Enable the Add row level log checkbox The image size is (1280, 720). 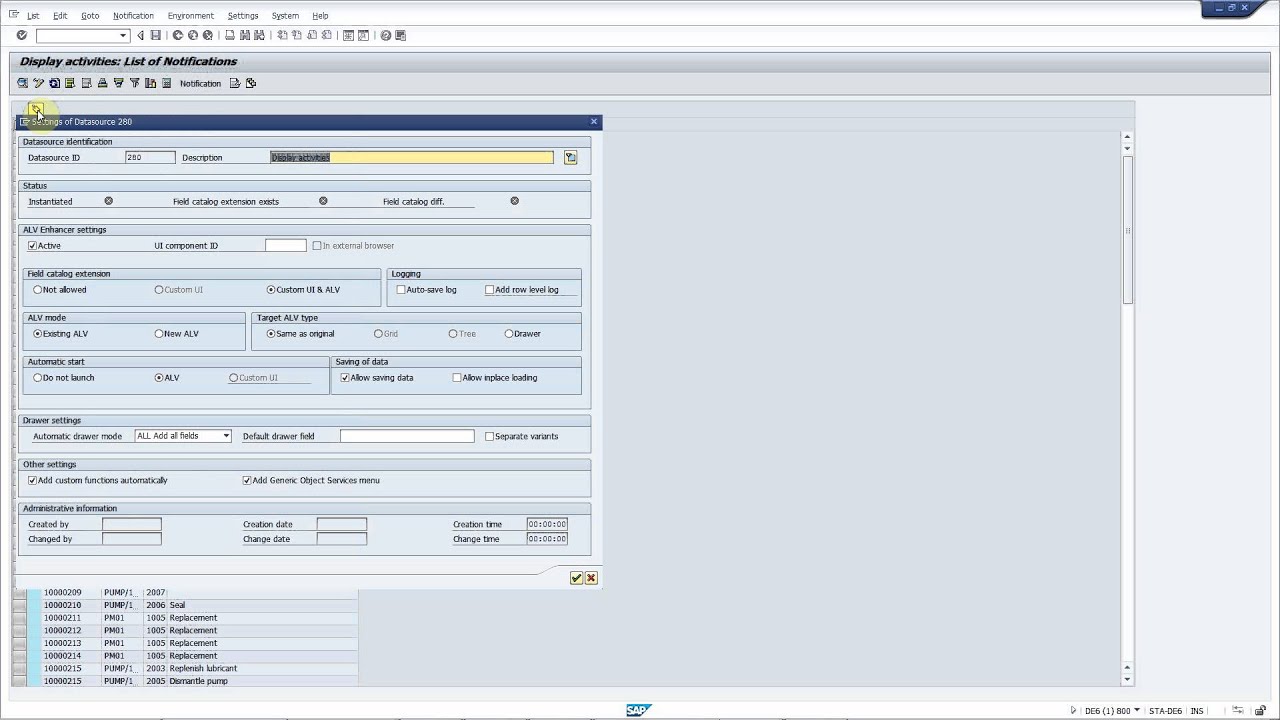(490, 290)
